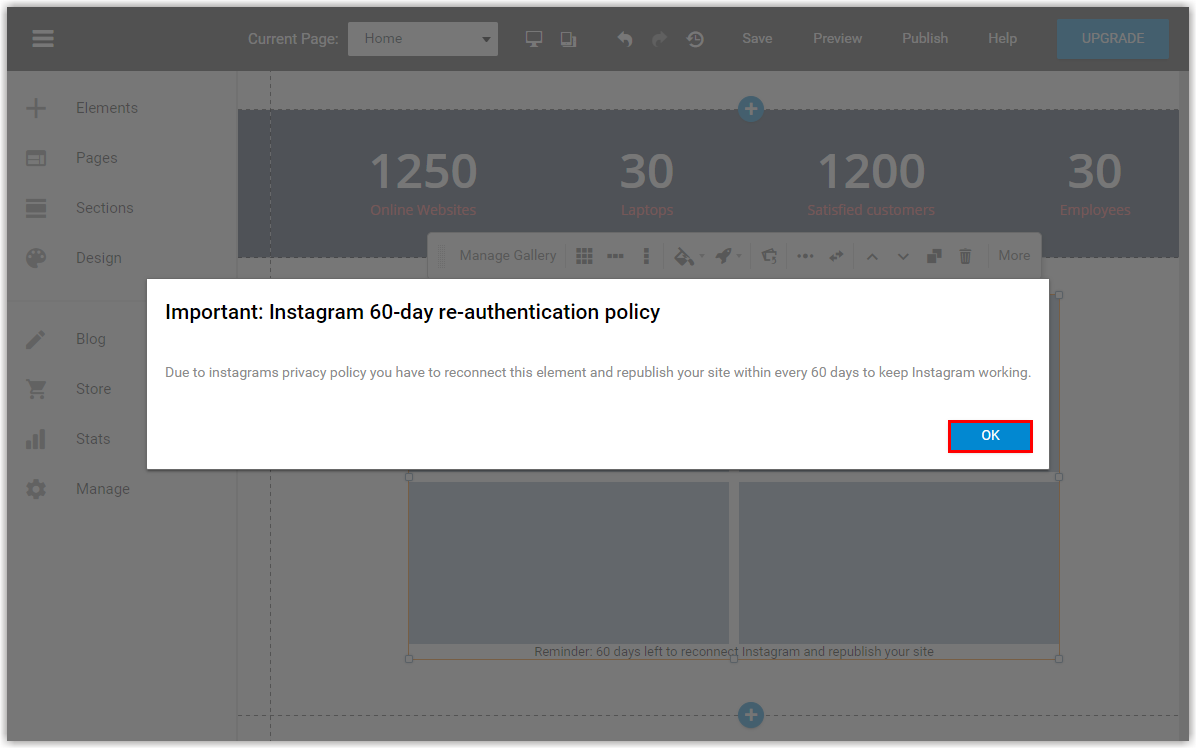Click the three-dots spacing icon
The image size is (1197, 749).
pyautogui.click(x=805, y=256)
